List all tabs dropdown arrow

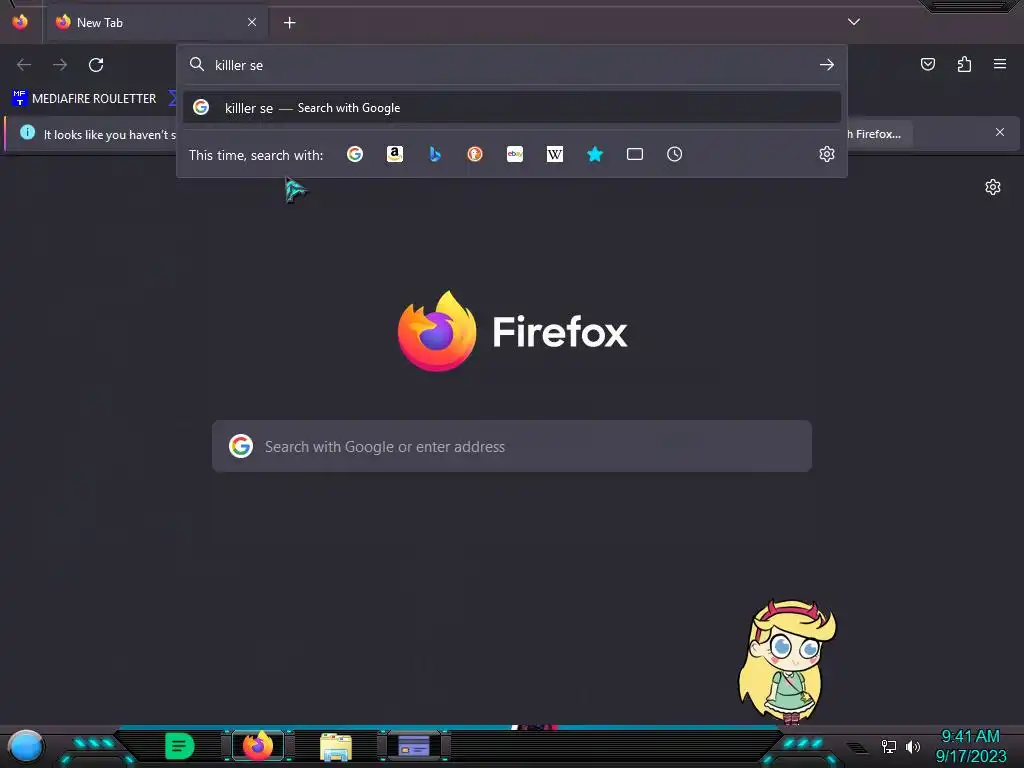[x=854, y=22]
